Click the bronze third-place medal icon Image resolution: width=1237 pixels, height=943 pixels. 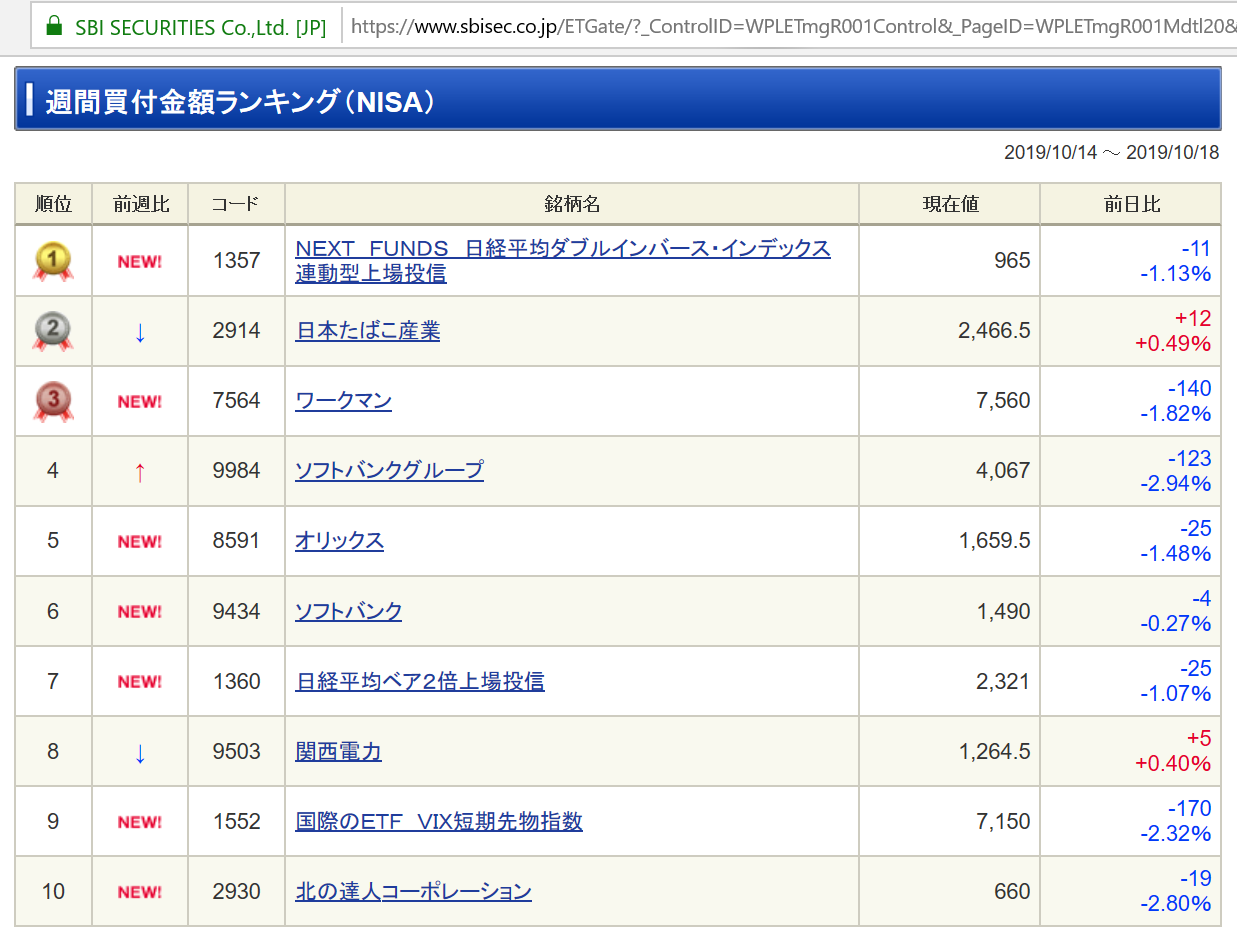click(53, 401)
